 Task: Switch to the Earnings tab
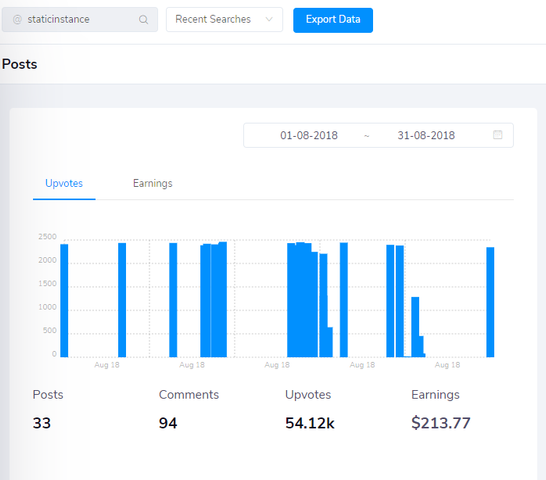[x=153, y=183]
